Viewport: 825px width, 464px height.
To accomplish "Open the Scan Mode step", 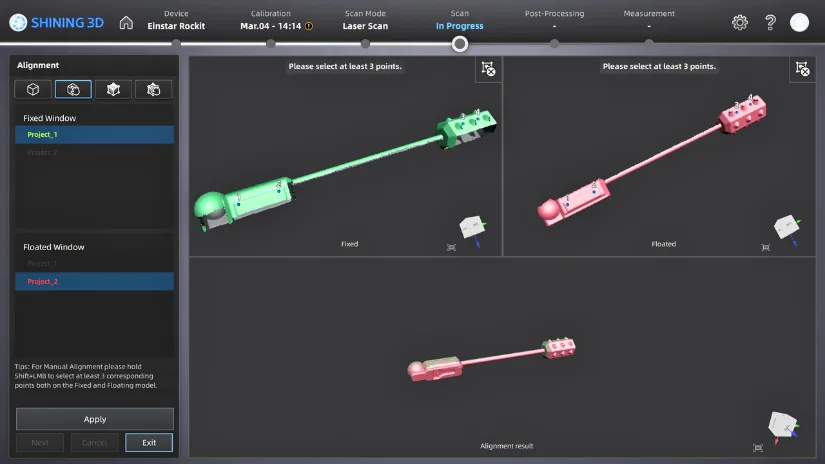I will click(x=365, y=20).
